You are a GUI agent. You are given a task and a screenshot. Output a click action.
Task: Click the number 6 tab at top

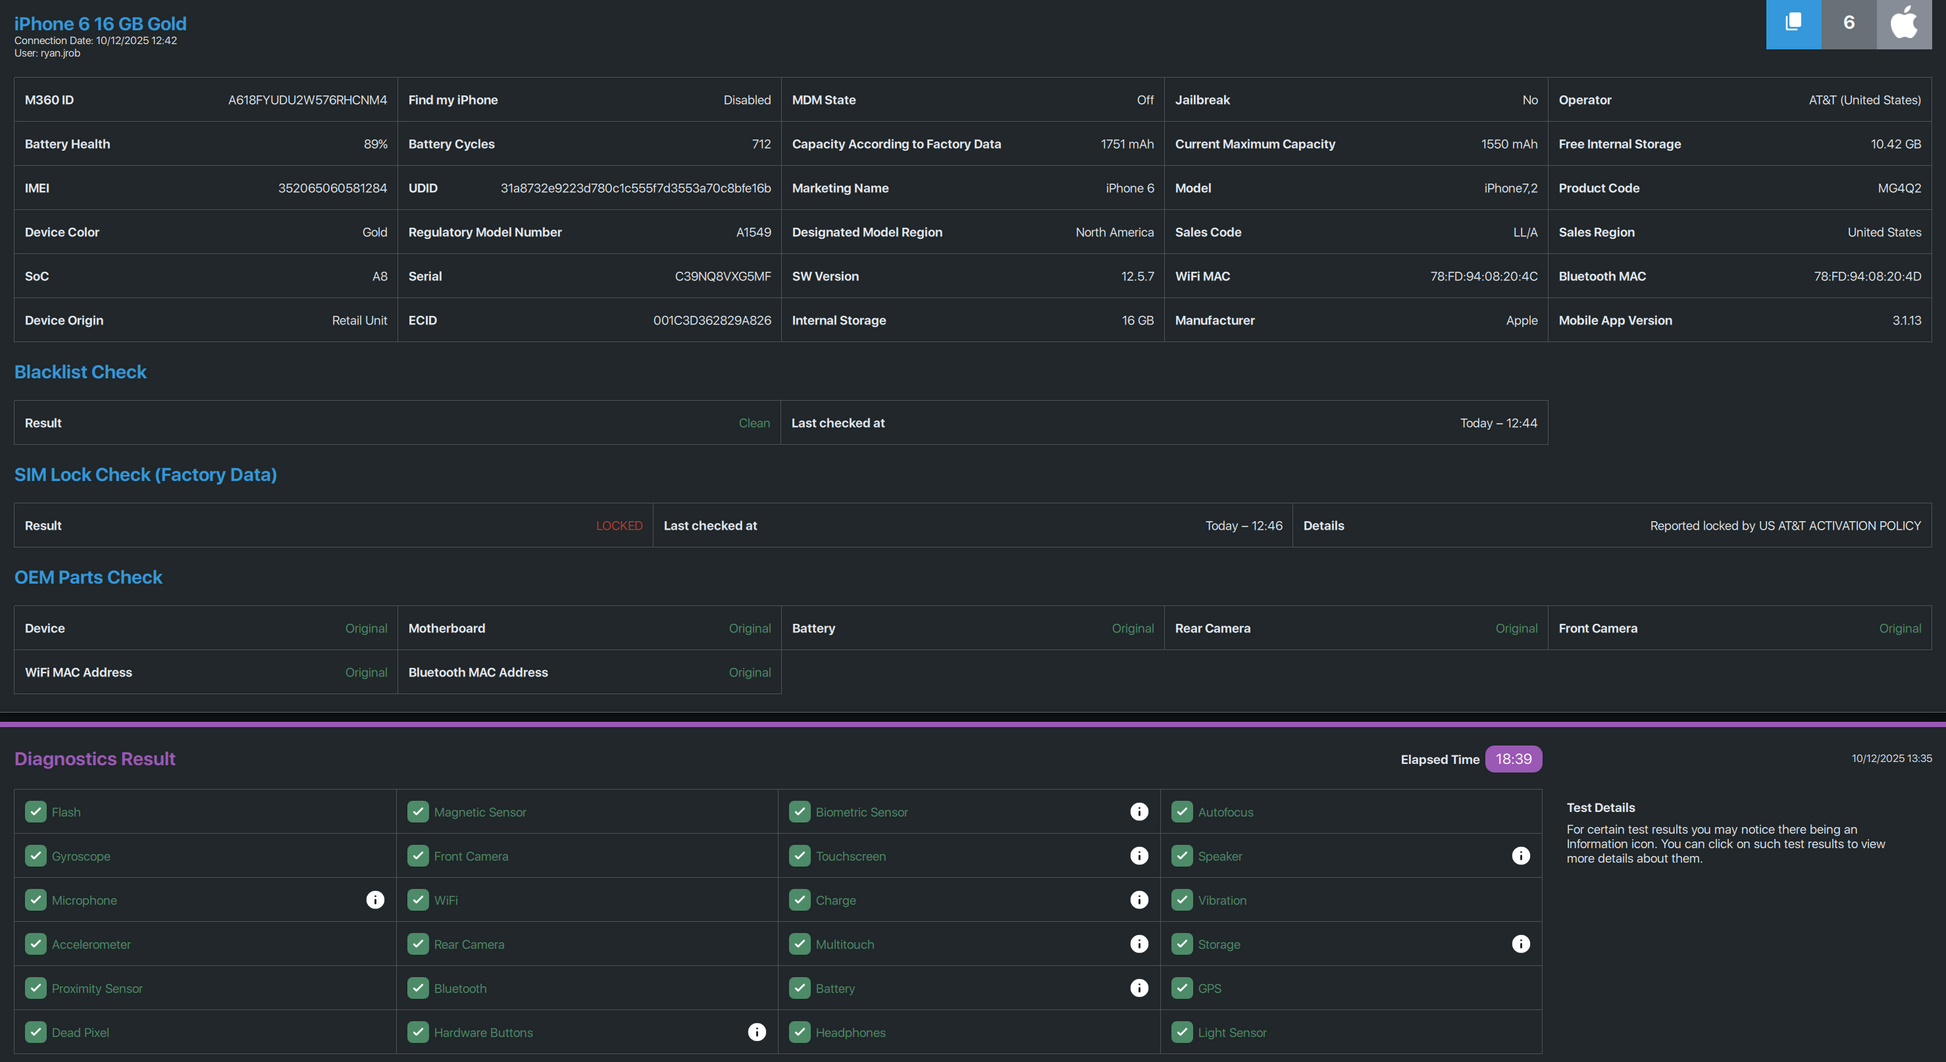coord(1848,23)
